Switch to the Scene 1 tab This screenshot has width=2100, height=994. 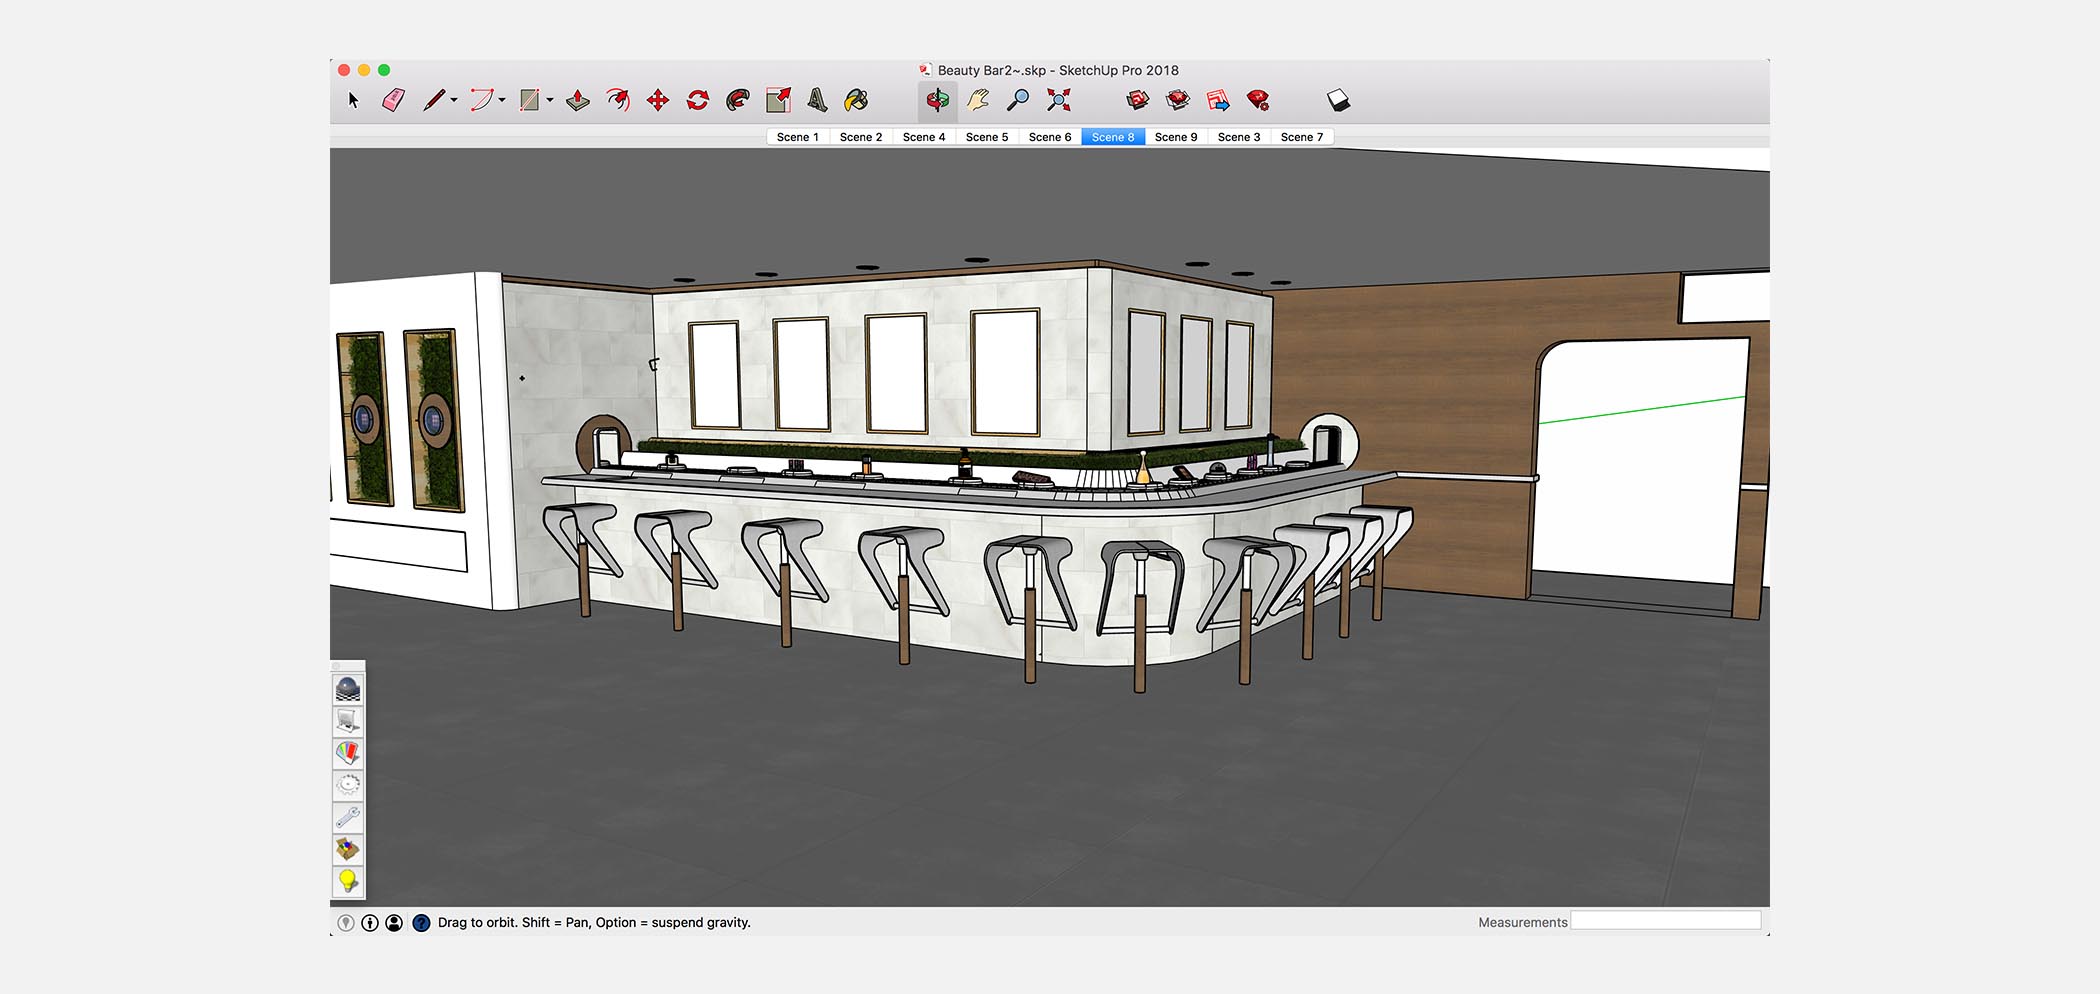[x=798, y=137]
